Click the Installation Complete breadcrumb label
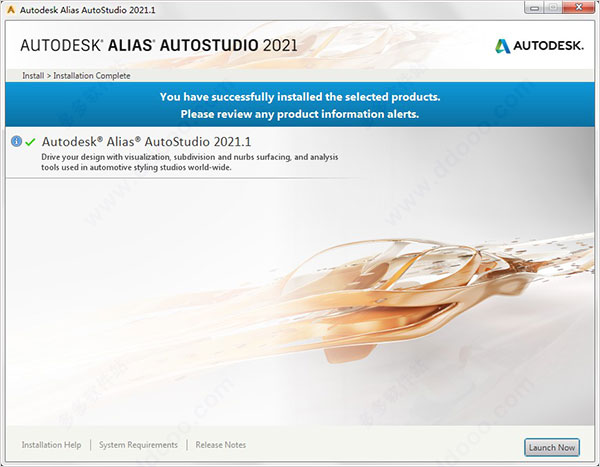Image resolution: width=600 pixels, height=467 pixels. point(93,76)
